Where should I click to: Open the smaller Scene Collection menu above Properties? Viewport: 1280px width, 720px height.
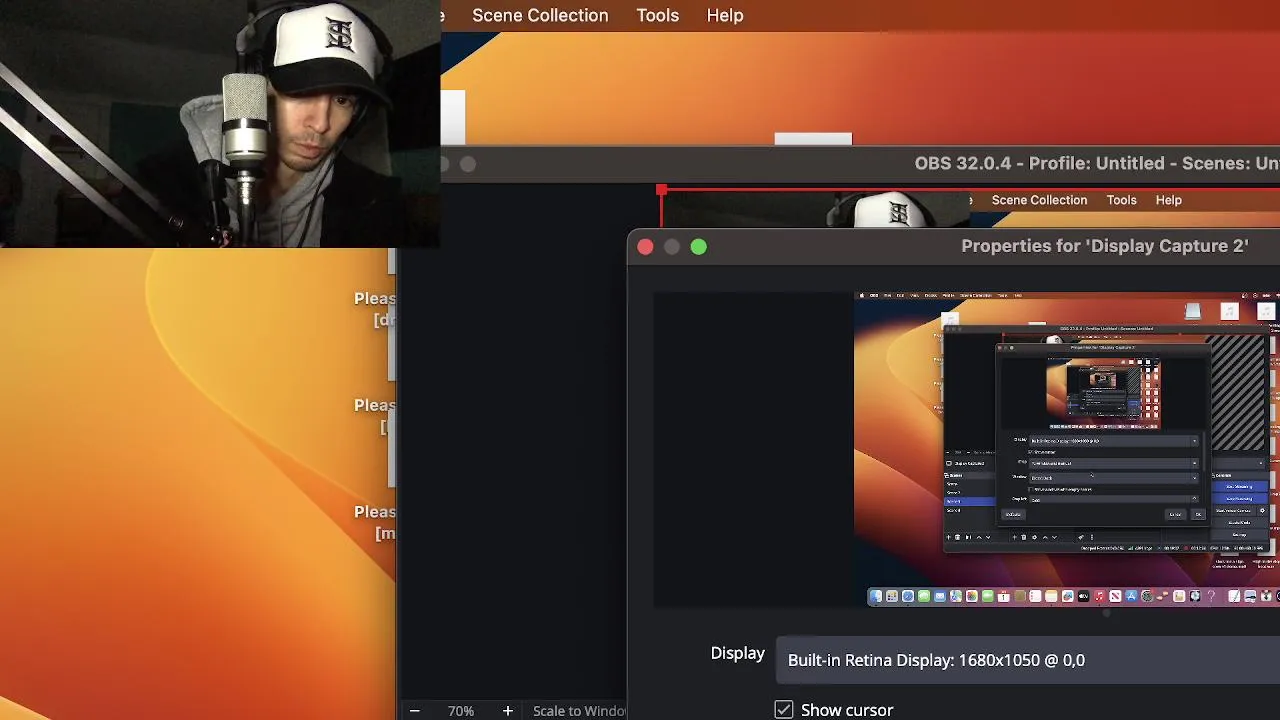click(x=1039, y=200)
